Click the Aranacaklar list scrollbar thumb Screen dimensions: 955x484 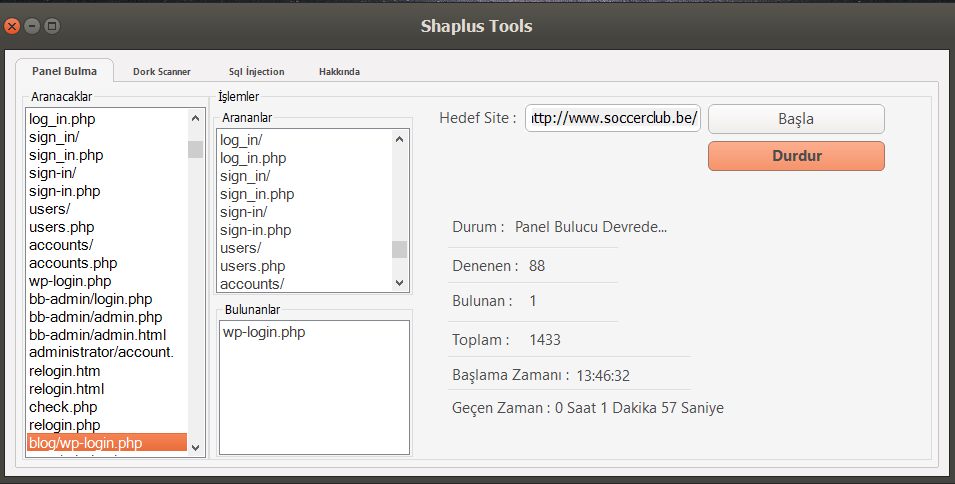196,149
